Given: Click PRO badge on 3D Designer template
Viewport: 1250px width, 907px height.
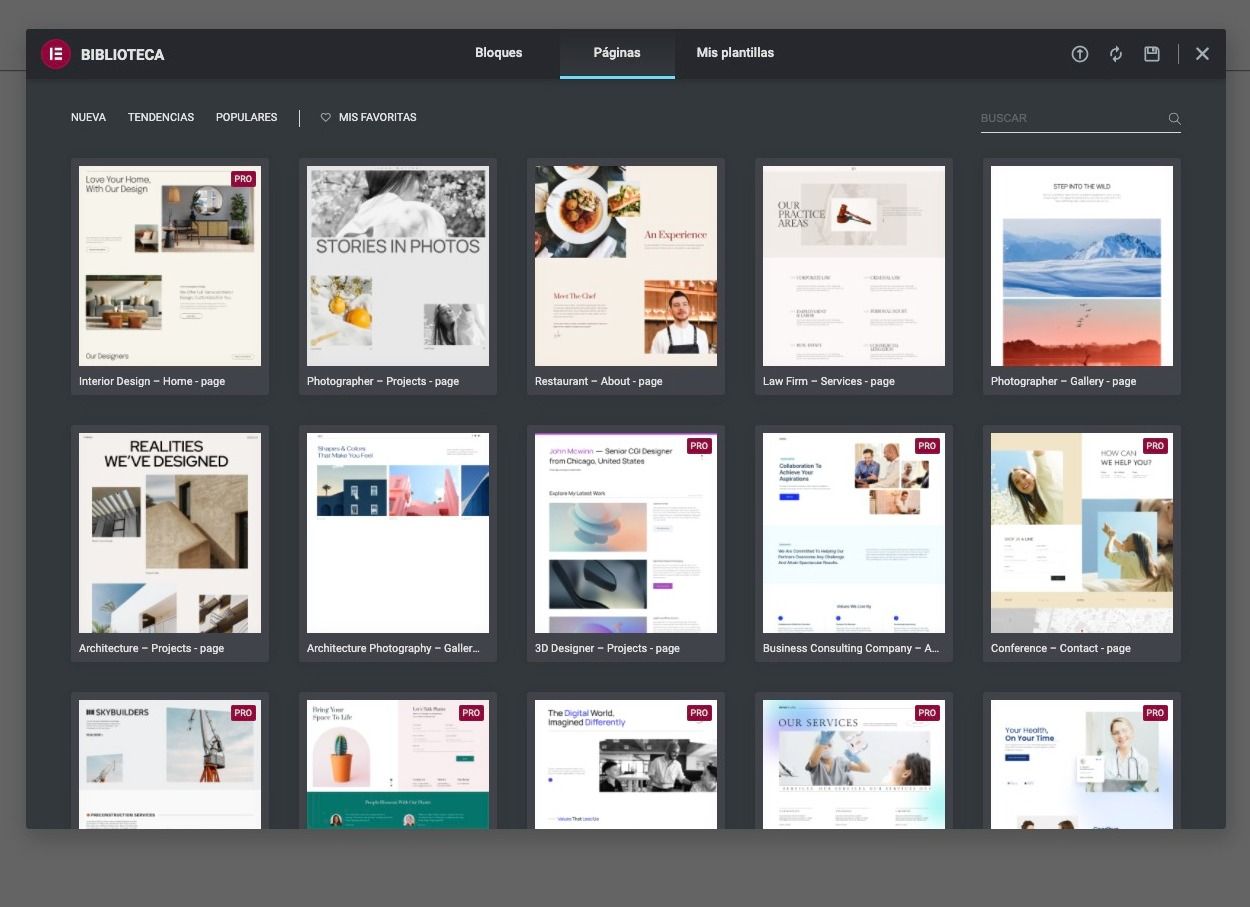Looking at the screenshot, I should [699, 446].
